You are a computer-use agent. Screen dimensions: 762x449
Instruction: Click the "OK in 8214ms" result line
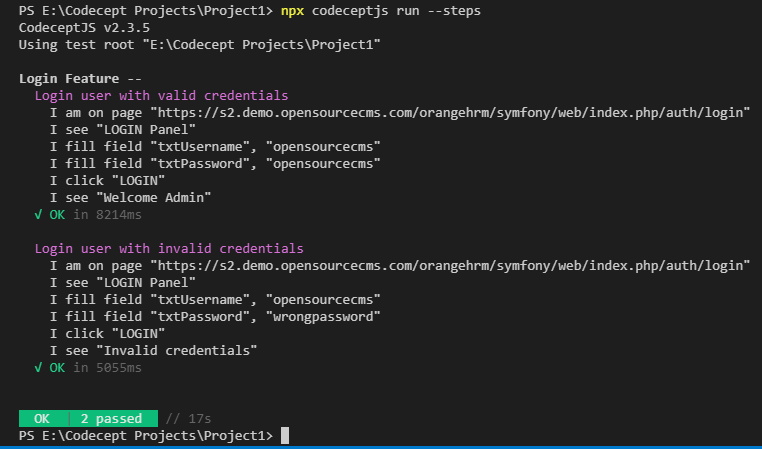tap(88, 215)
